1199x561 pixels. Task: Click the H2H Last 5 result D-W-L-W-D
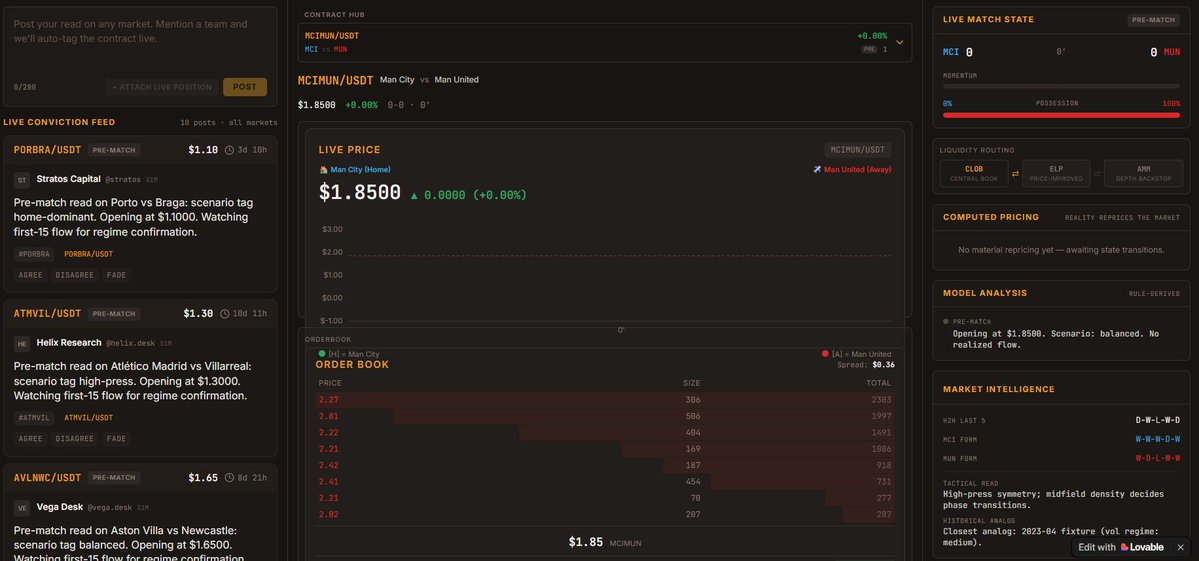(x=1157, y=420)
